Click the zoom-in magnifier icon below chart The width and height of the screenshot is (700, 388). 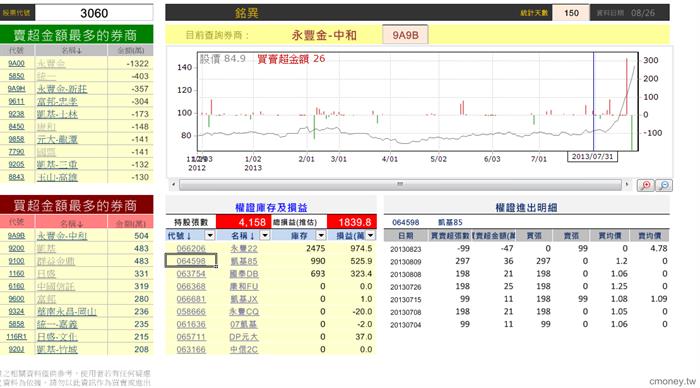click(x=646, y=185)
